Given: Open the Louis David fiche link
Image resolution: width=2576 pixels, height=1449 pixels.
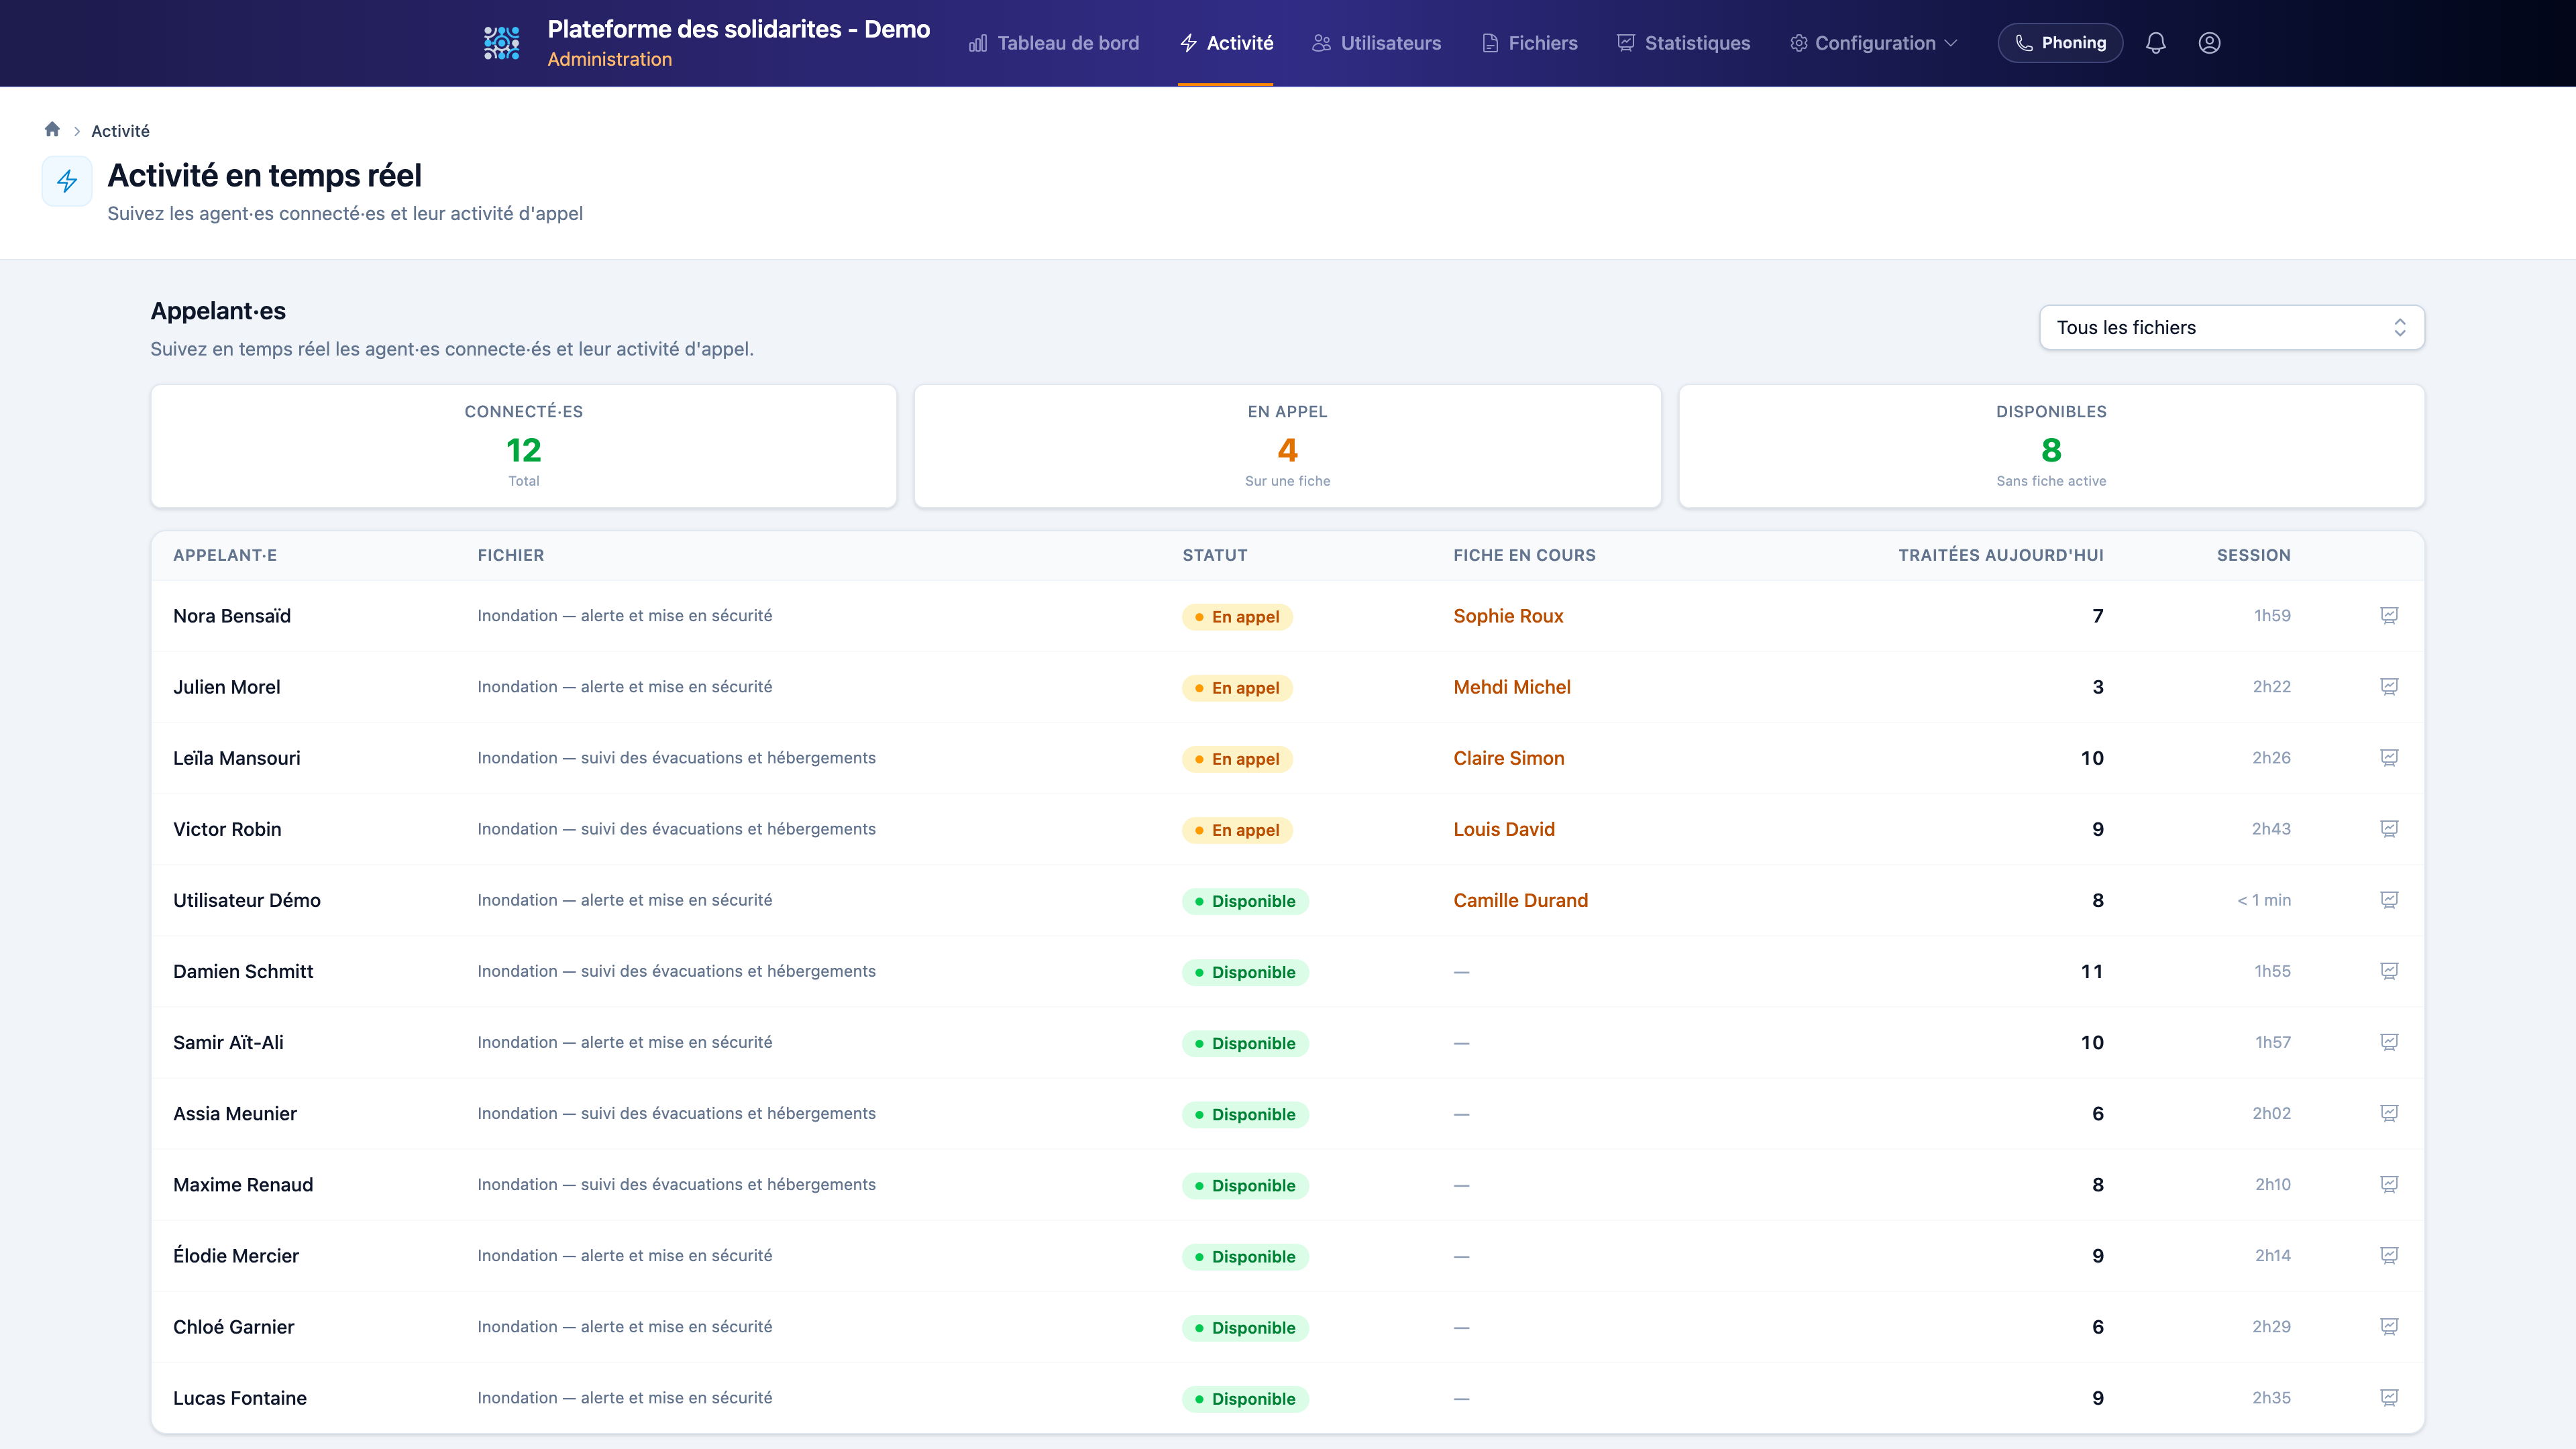Looking at the screenshot, I should [x=1504, y=829].
